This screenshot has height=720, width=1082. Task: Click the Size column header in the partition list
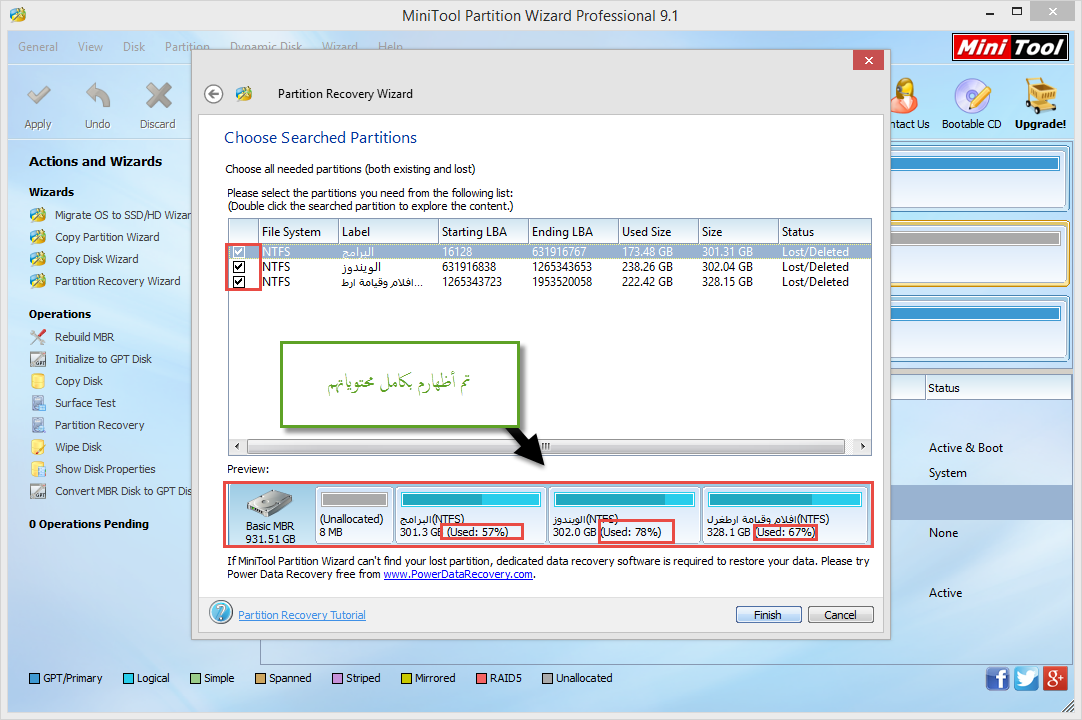(738, 232)
